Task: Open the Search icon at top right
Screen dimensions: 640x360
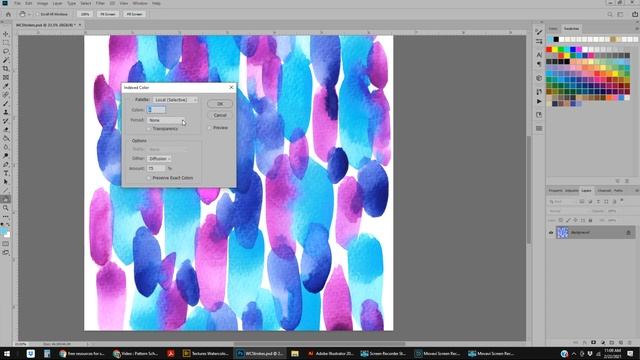Action: pyautogui.click(x=610, y=14)
